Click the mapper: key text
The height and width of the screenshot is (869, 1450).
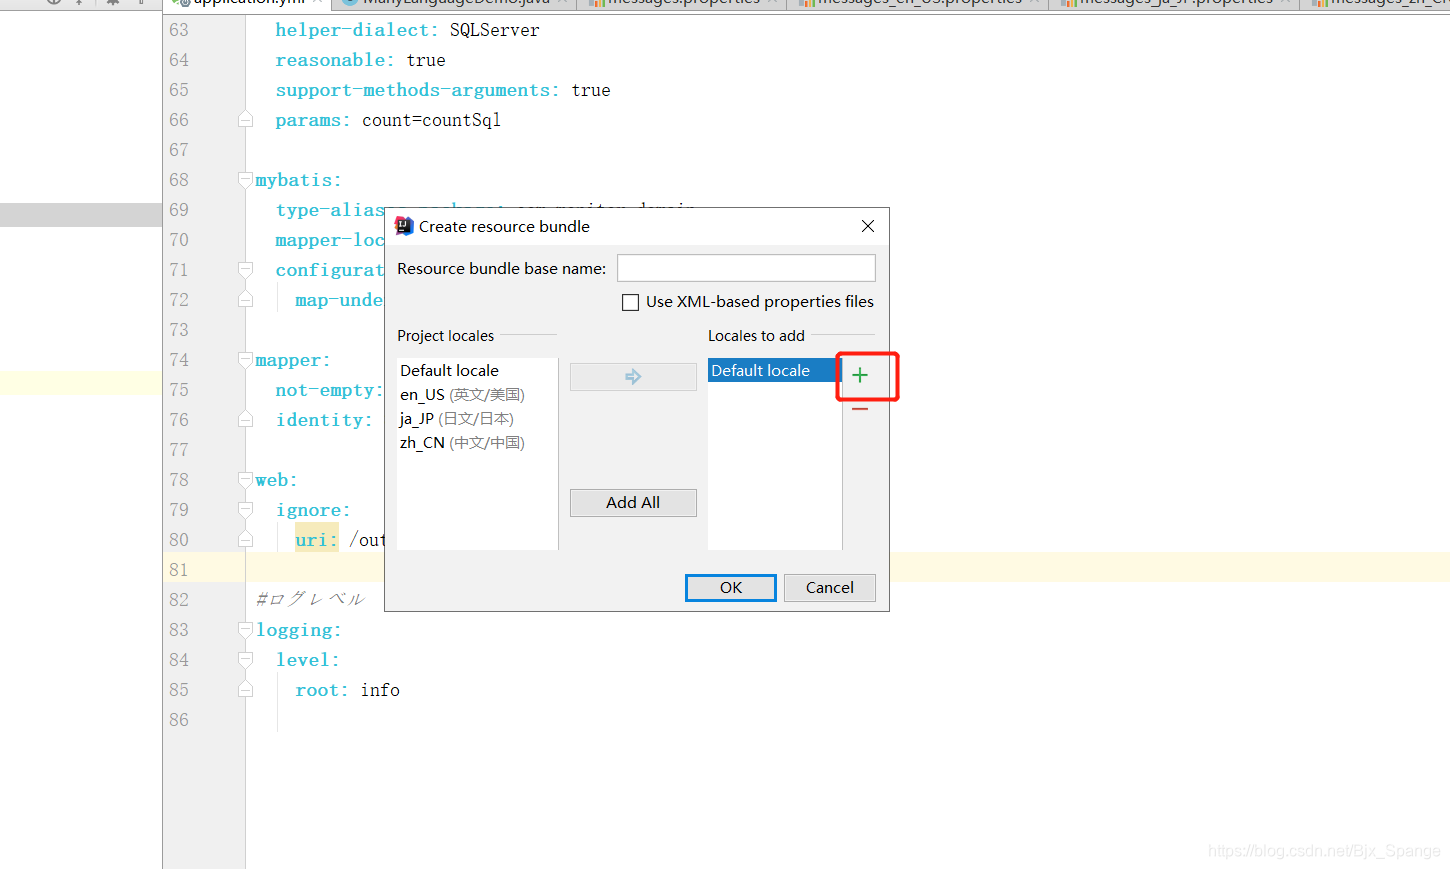coord(293,360)
